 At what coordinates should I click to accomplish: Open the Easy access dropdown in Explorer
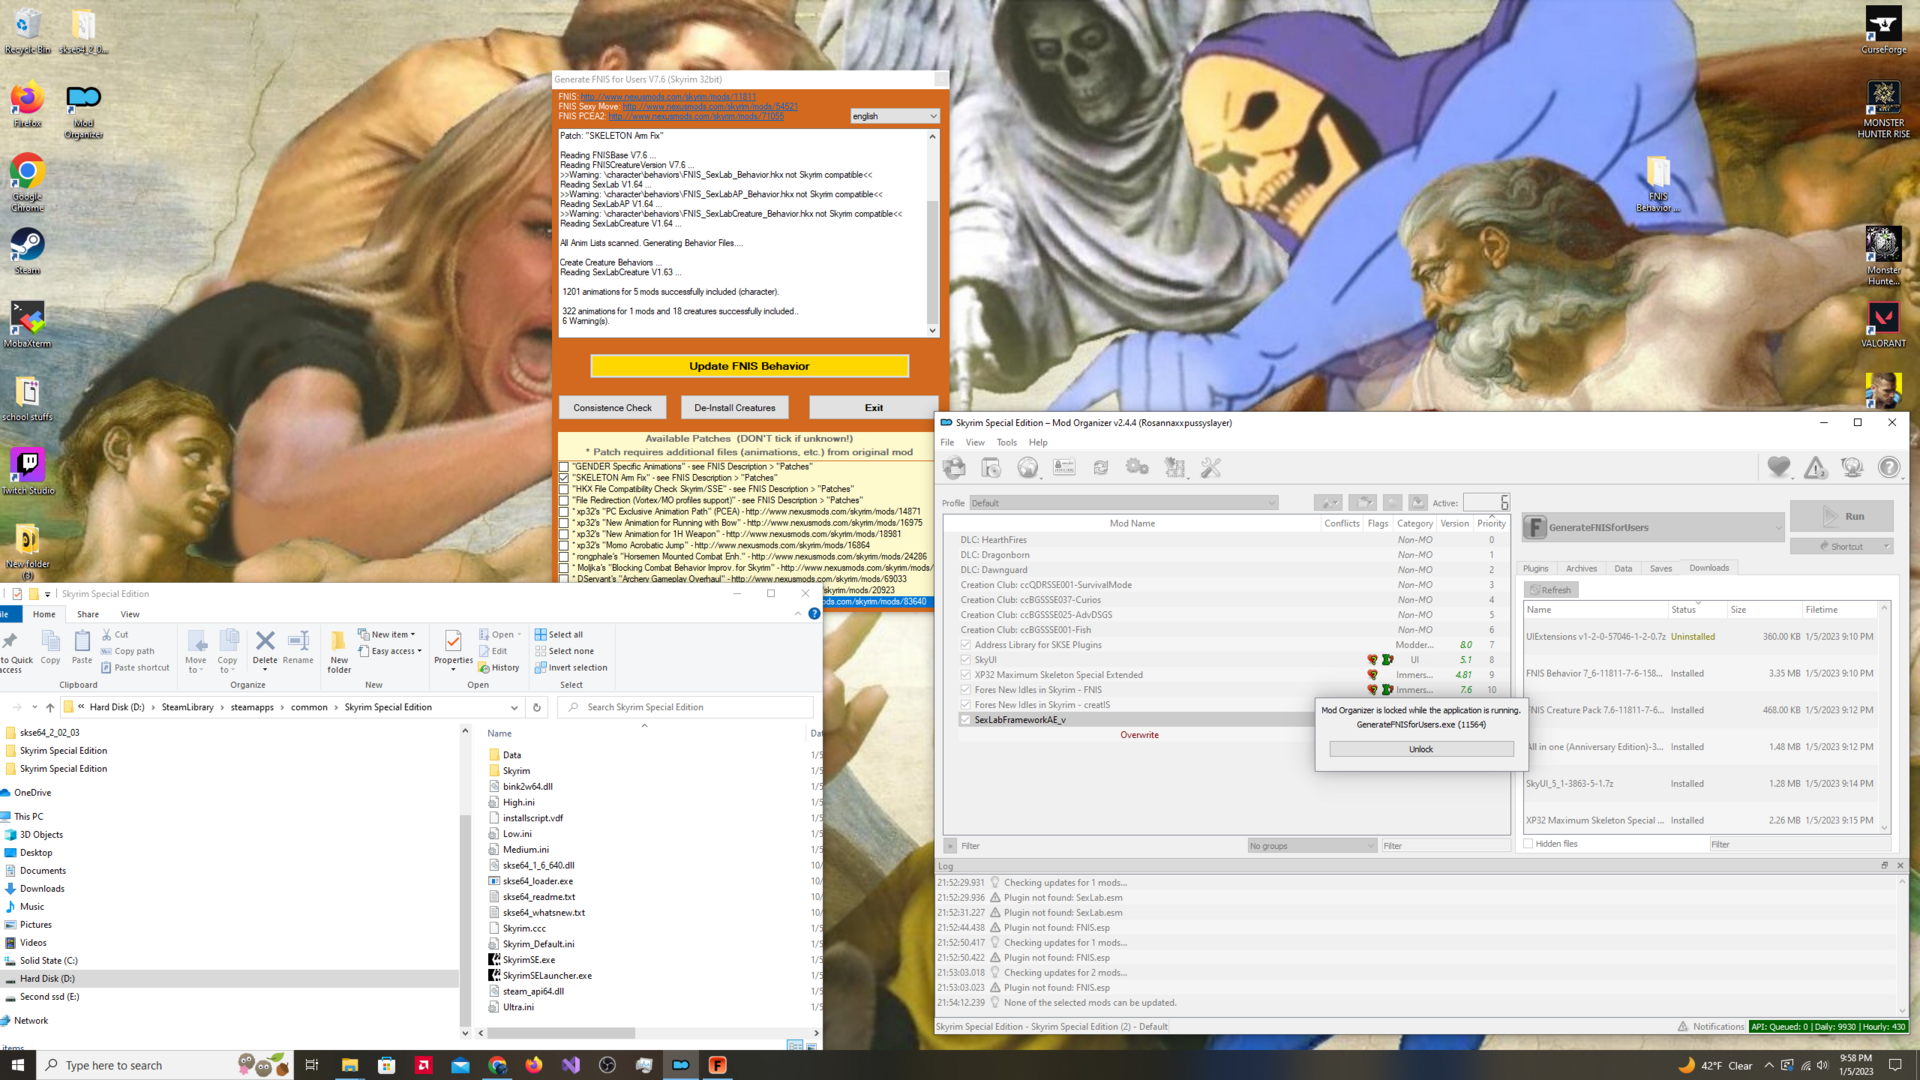[390, 651]
